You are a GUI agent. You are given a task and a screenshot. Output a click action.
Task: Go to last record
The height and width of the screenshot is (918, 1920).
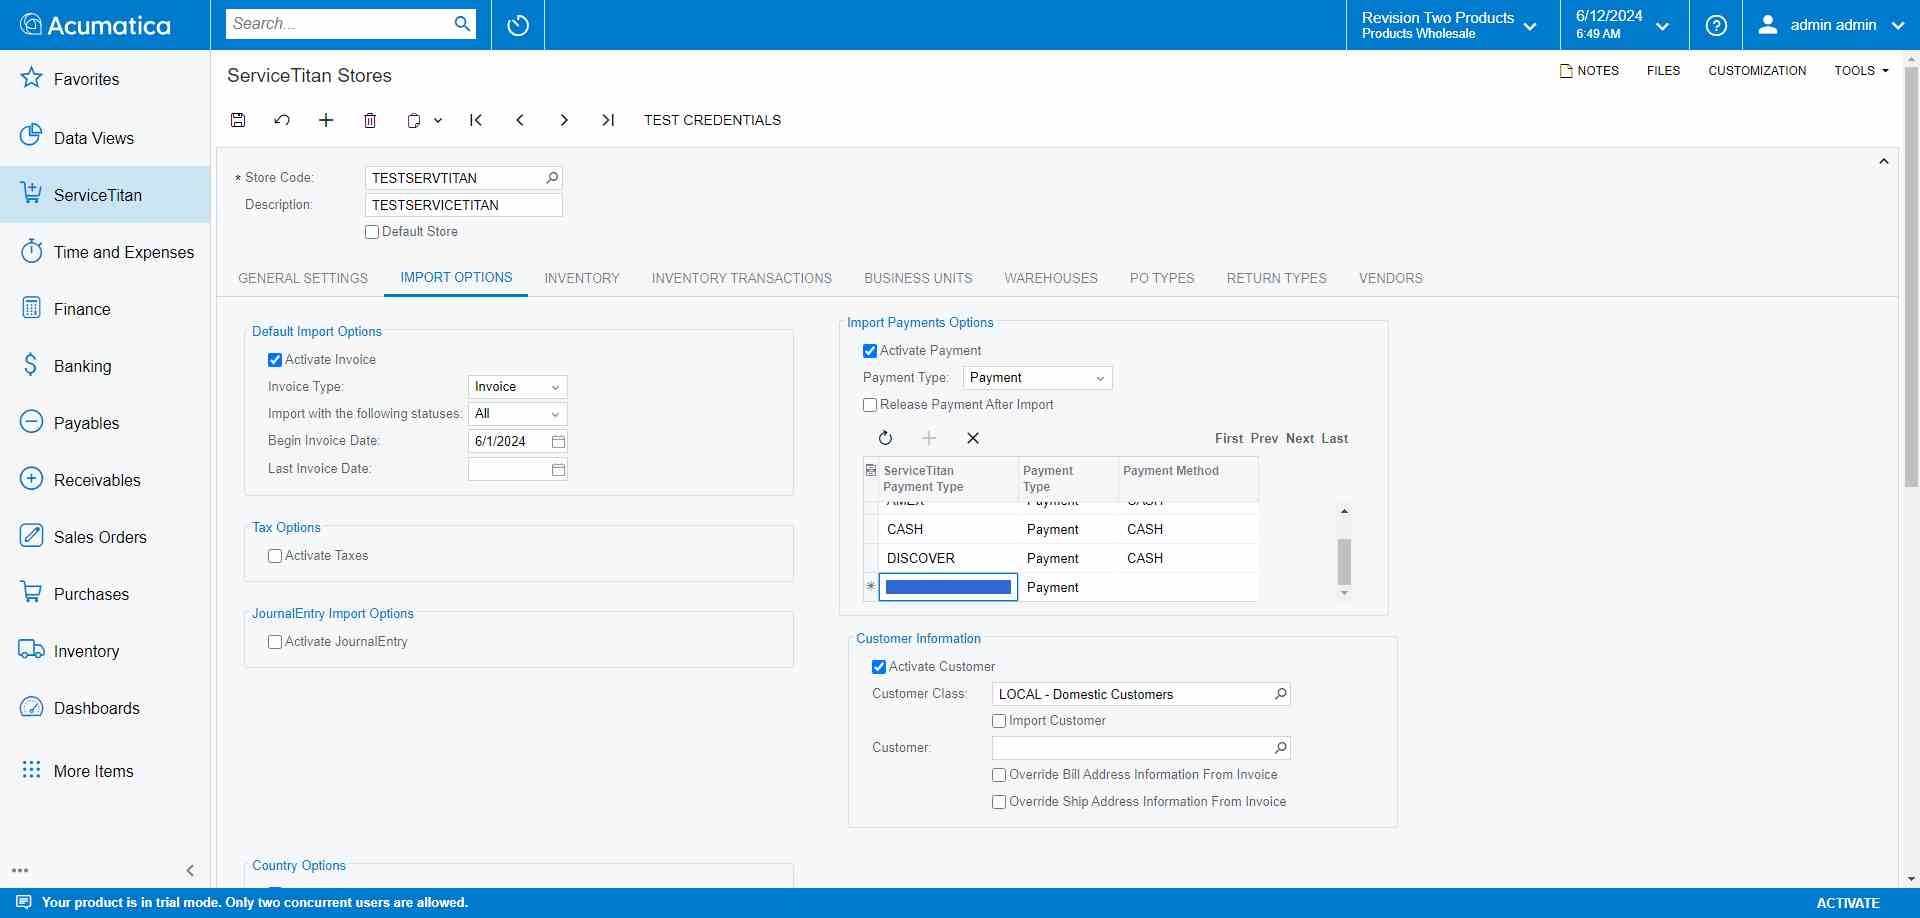point(608,120)
